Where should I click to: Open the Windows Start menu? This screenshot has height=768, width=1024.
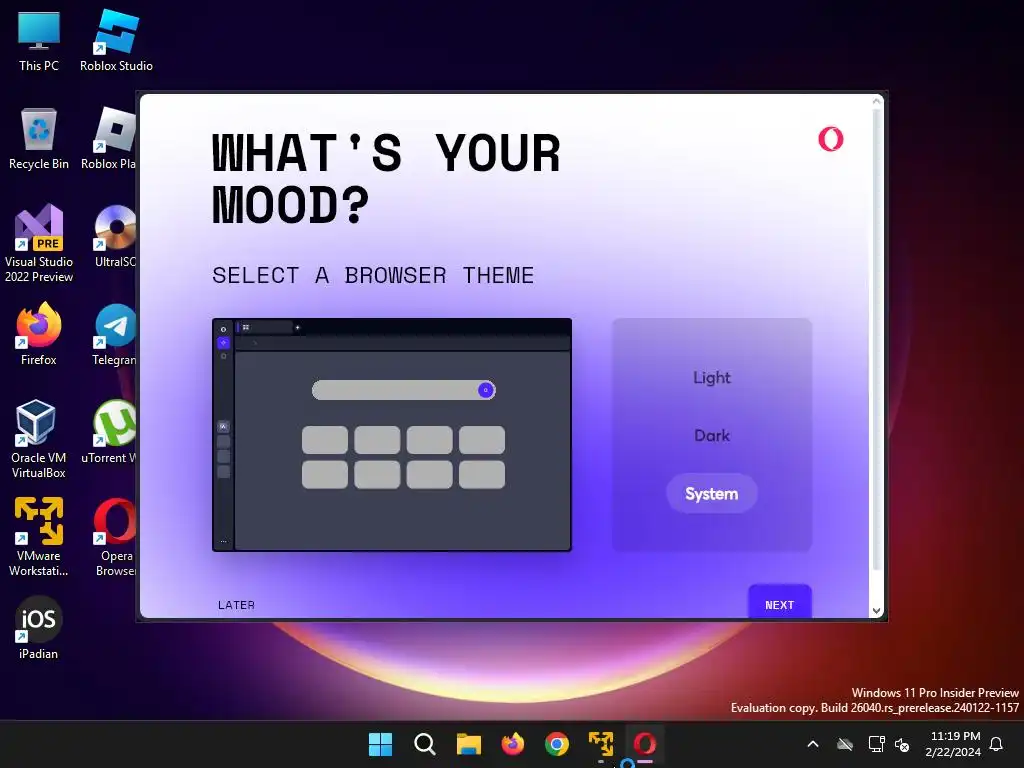(x=380, y=744)
